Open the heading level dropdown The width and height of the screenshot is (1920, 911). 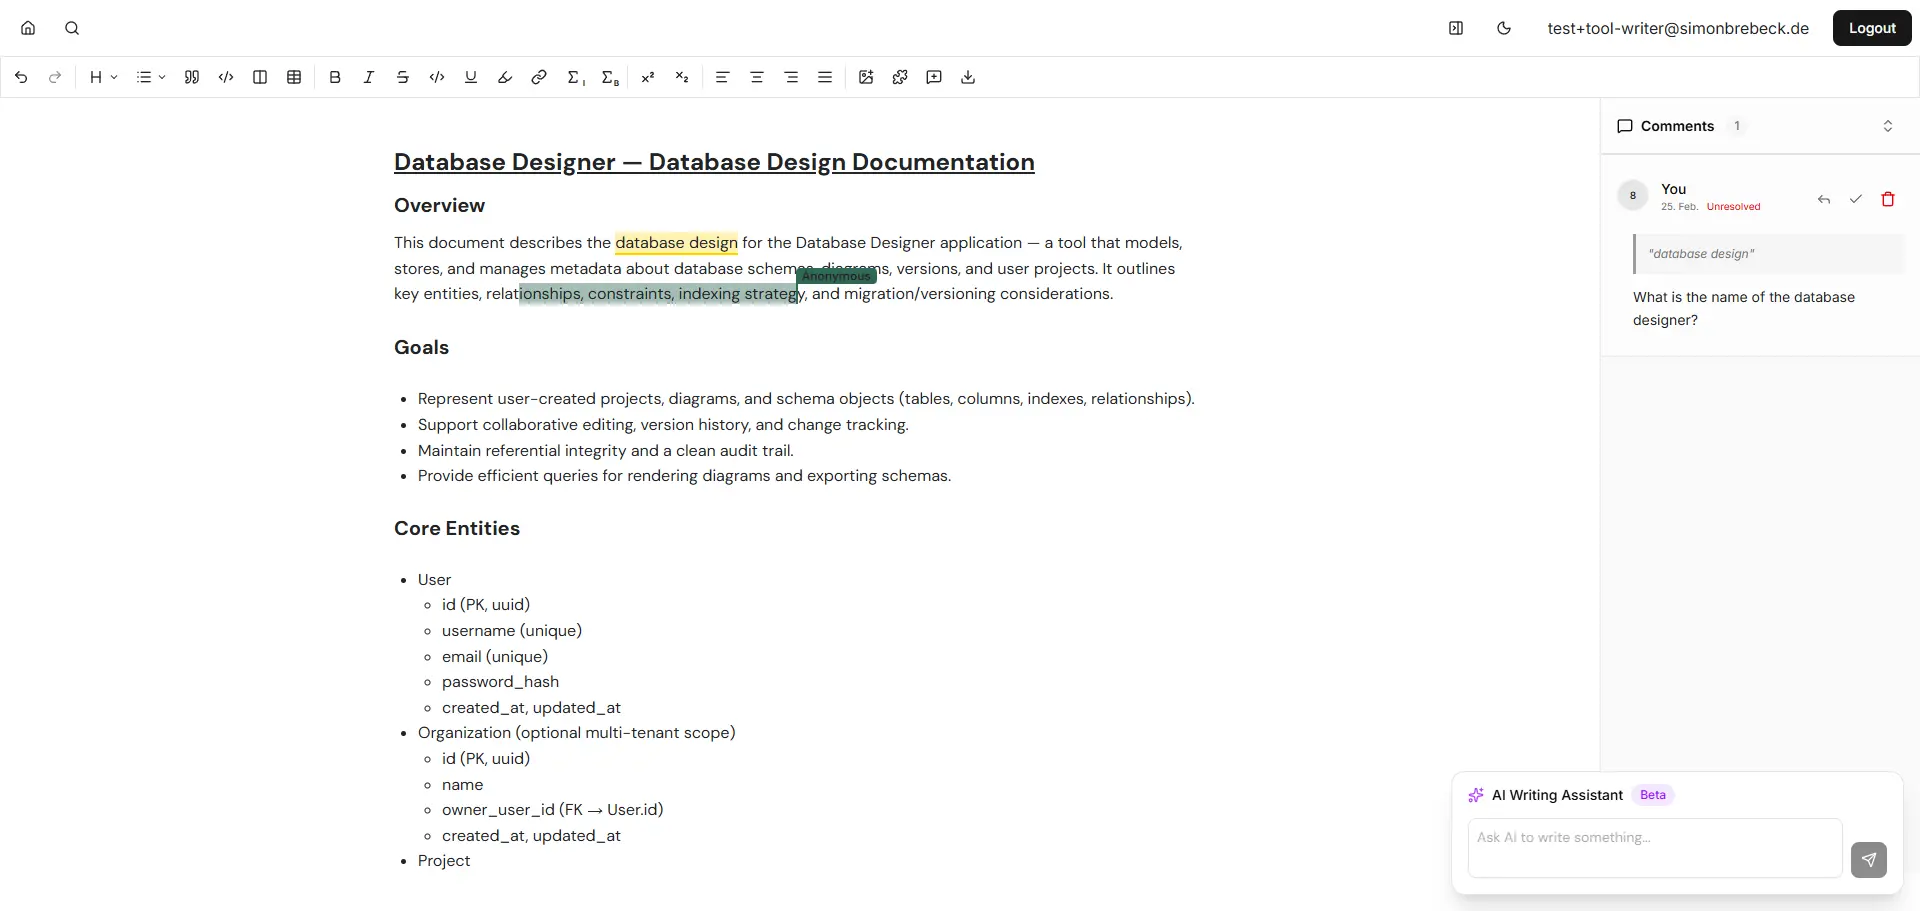(x=103, y=77)
